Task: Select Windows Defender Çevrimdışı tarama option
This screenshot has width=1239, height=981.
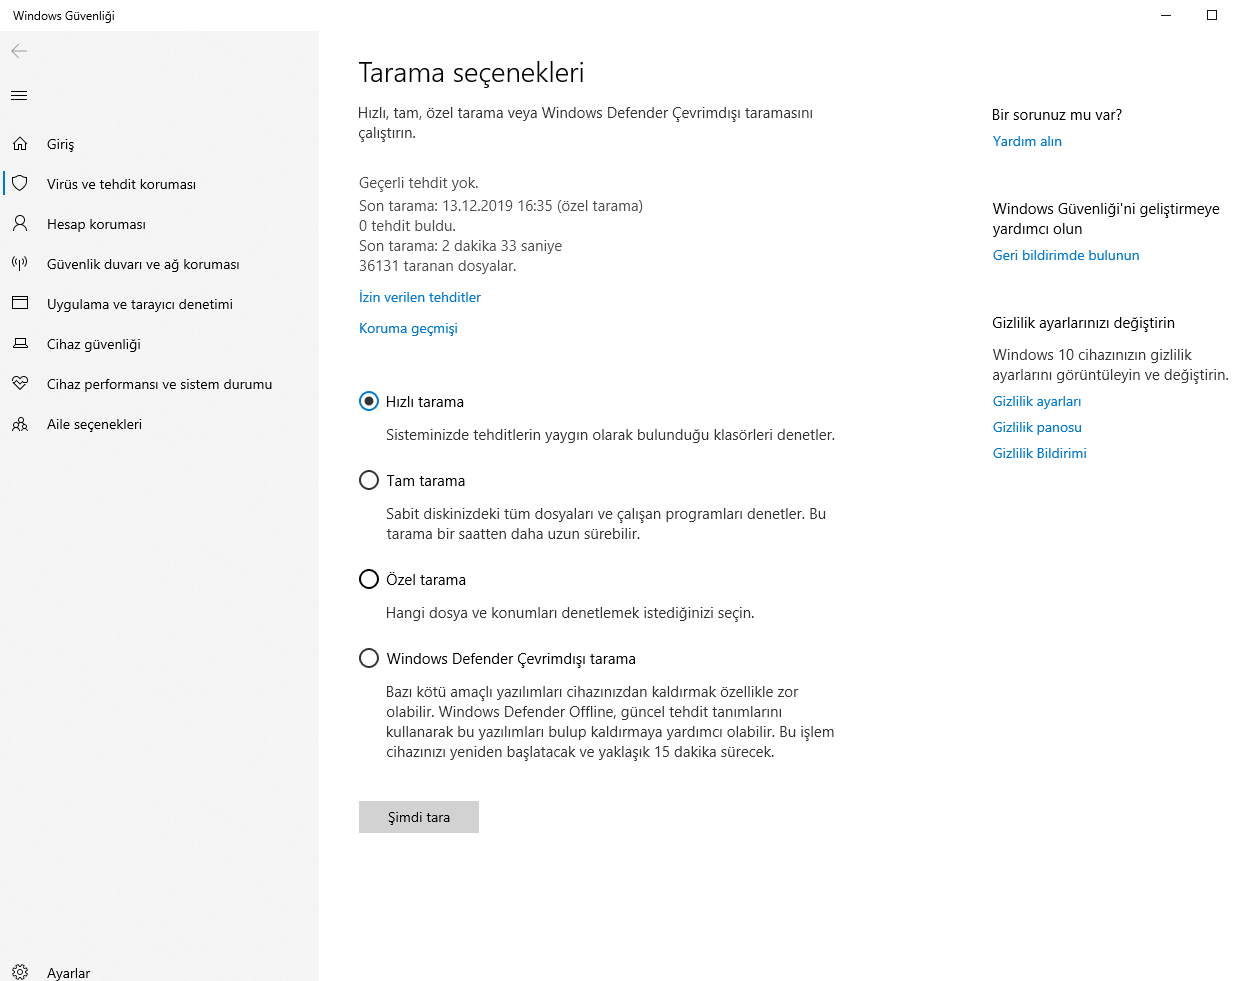Action: pos(369,658)
